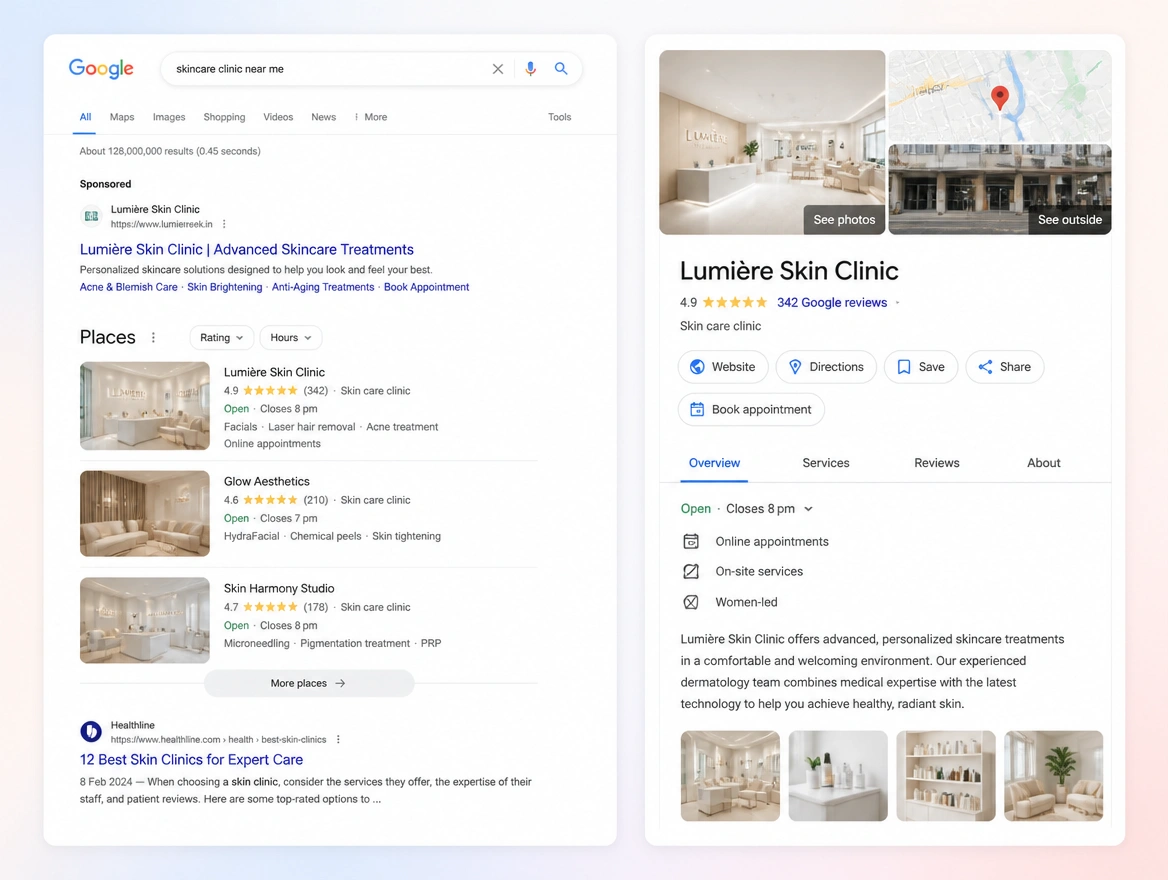Click the arrow in More places

pyautogui.click(x=340, y=683)
